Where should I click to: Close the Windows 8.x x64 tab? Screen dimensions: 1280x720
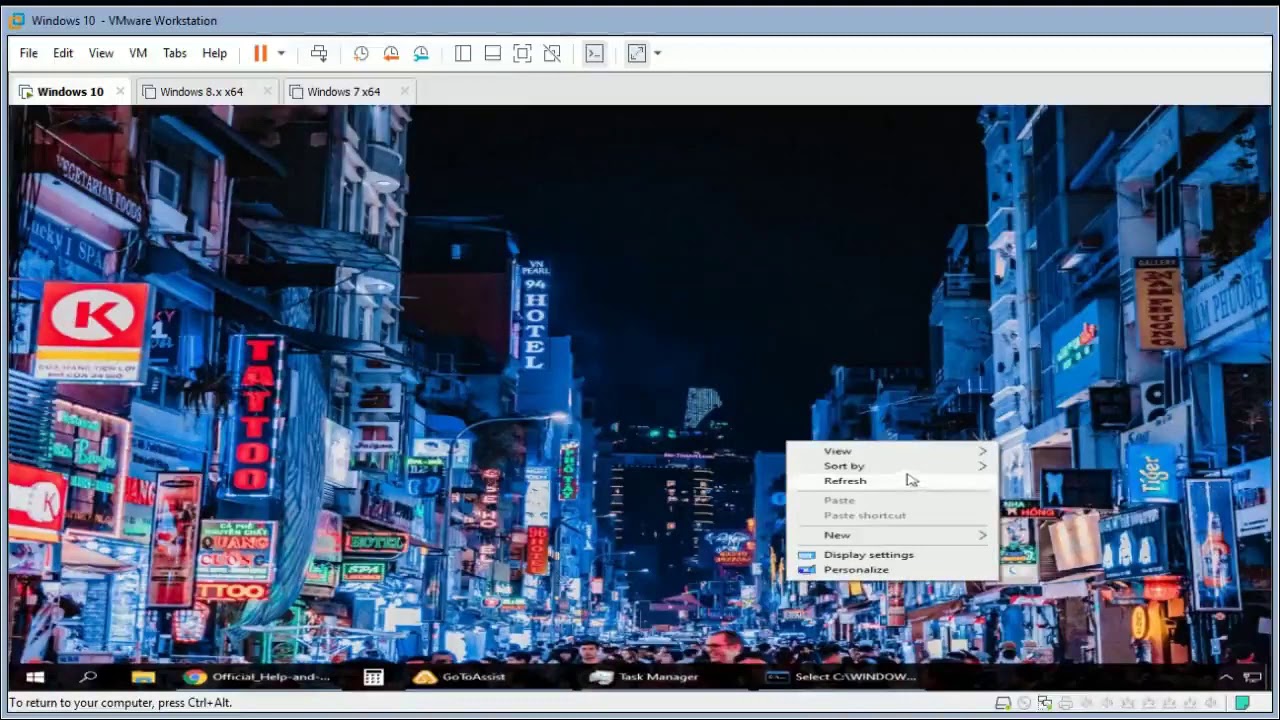267,91
